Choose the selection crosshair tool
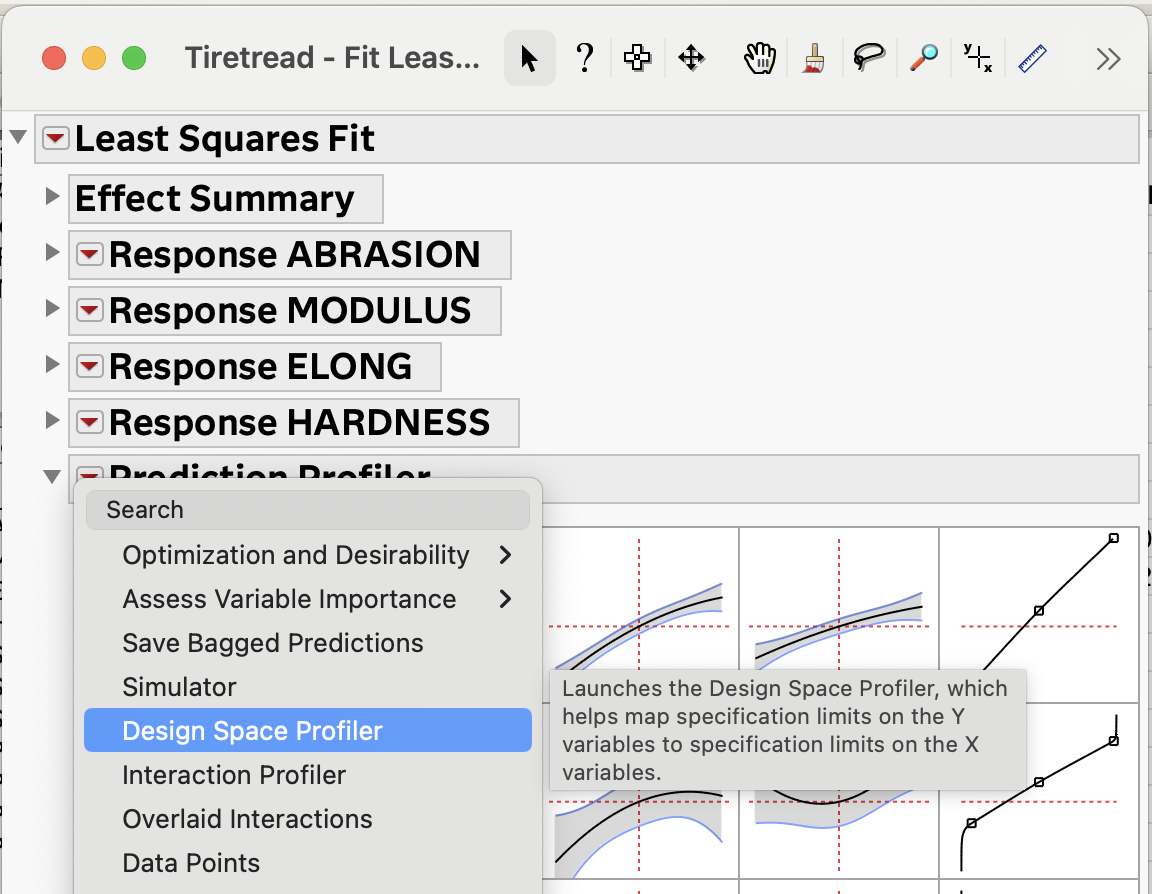Viewport: 1152px width, 894px height. (x=636, y=58)
